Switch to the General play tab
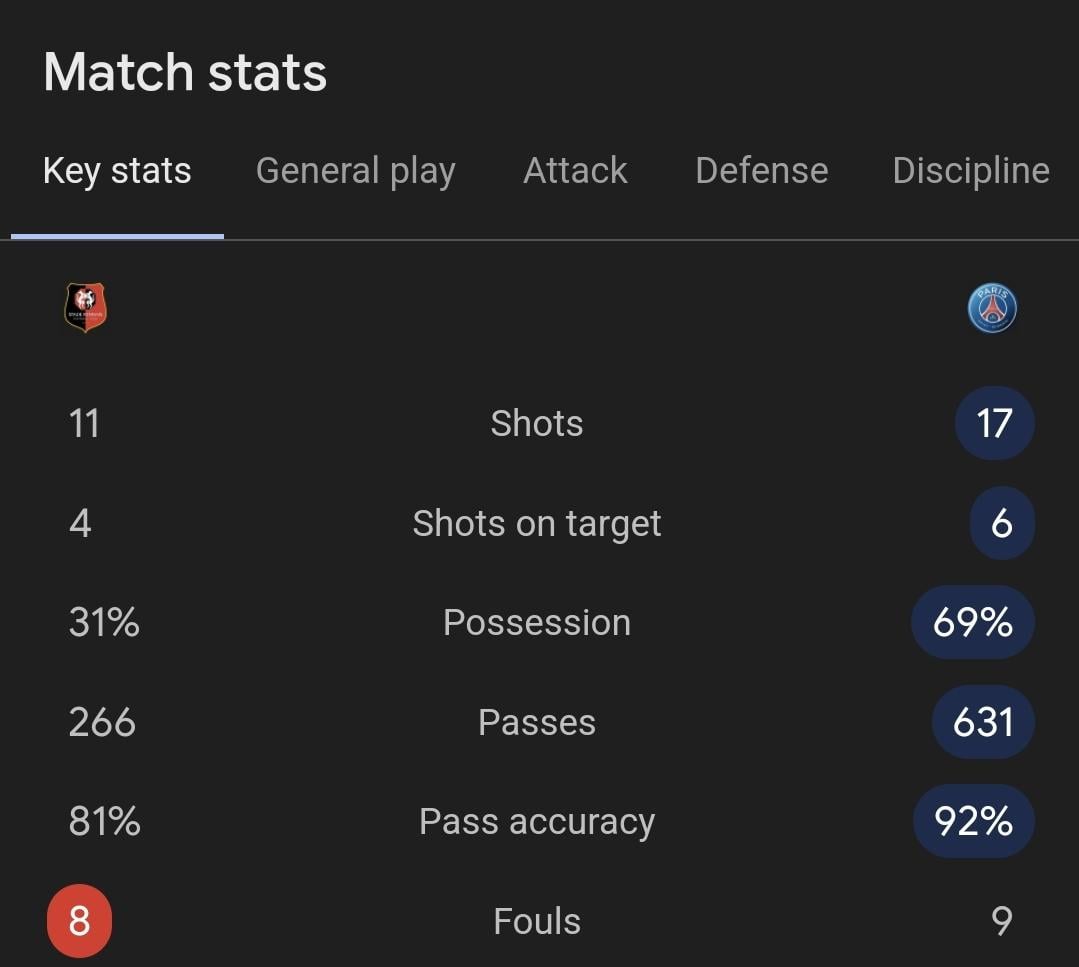The image size is (1079, 967). (x=355, y=171)
